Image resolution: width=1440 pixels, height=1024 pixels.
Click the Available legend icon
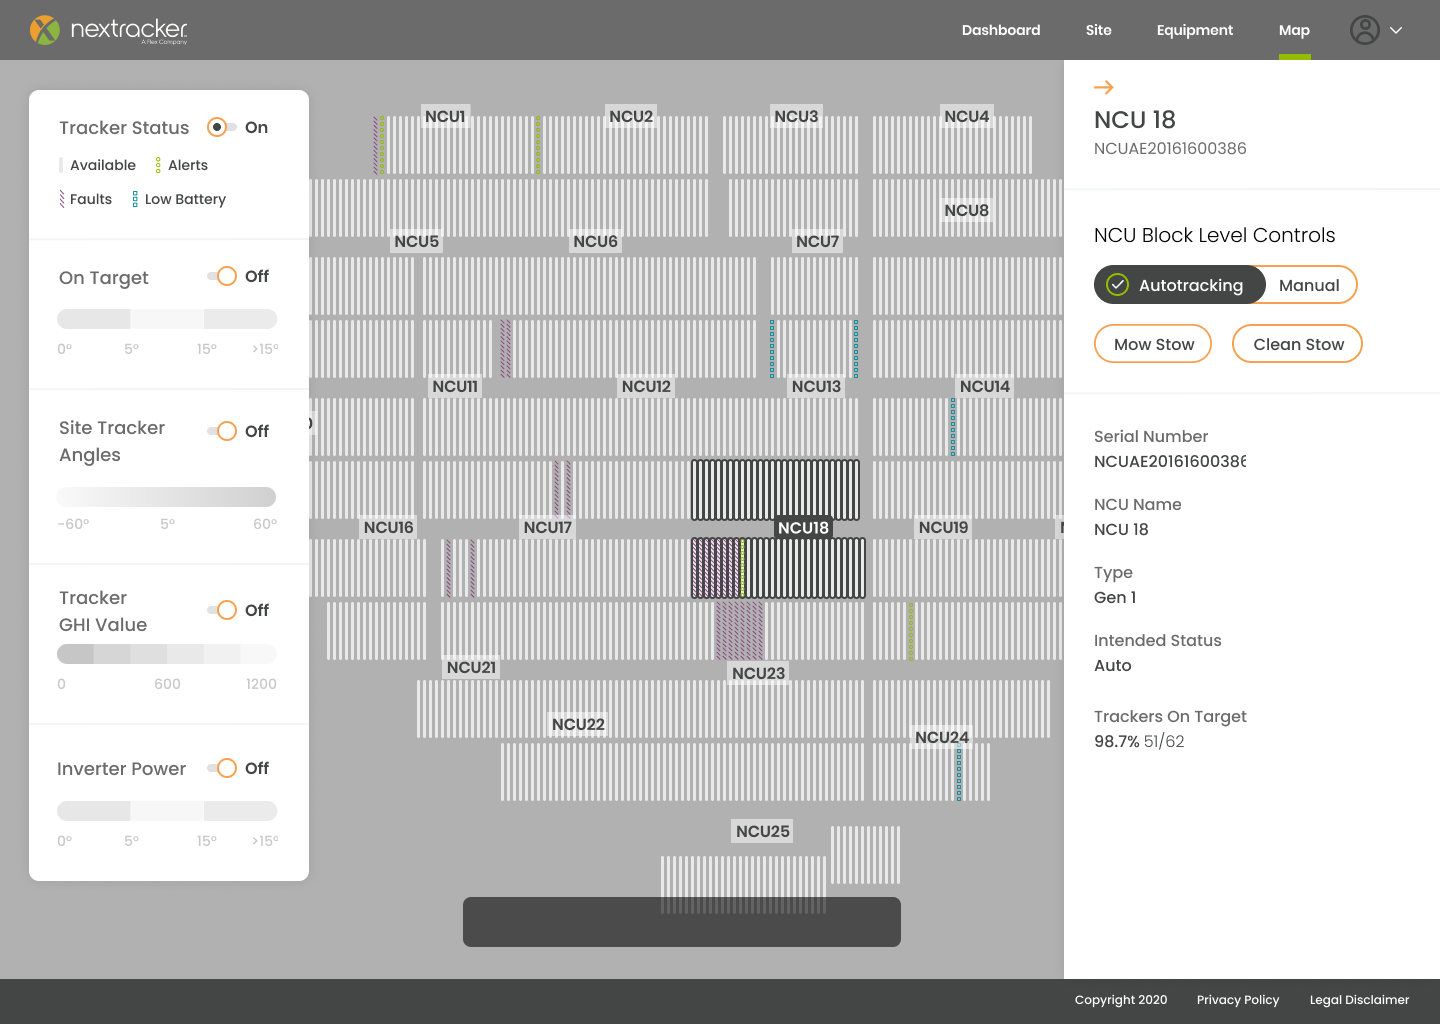[x=61, y=165]
